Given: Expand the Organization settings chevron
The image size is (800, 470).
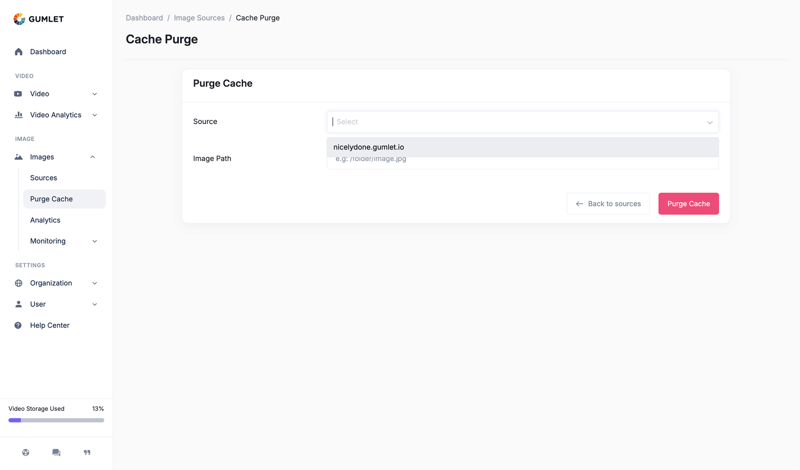Looking at the screenshot, I should [x=94, y=283].
